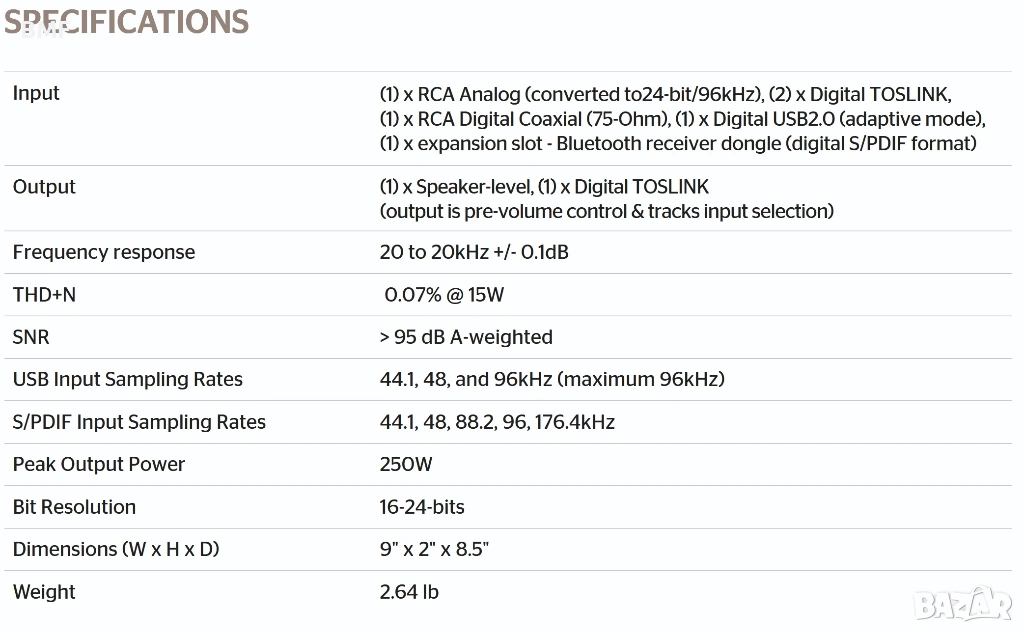Click the Bazar watermark logo
Screen dimensions: 1024x633
pos(964,602)
